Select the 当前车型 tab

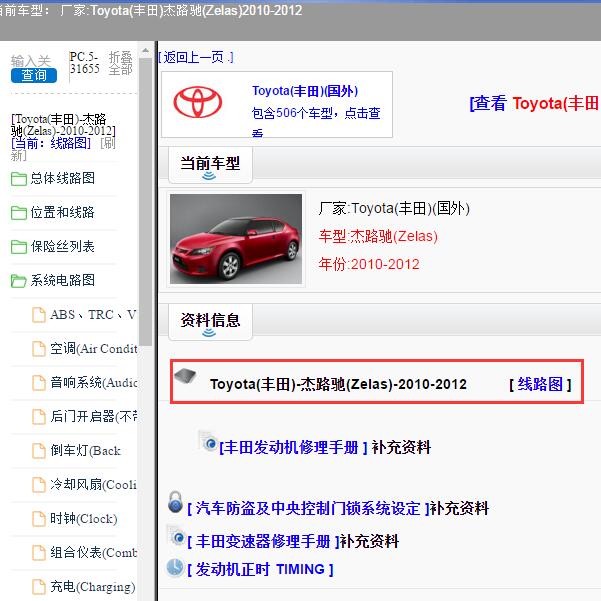tap(210, 164)
